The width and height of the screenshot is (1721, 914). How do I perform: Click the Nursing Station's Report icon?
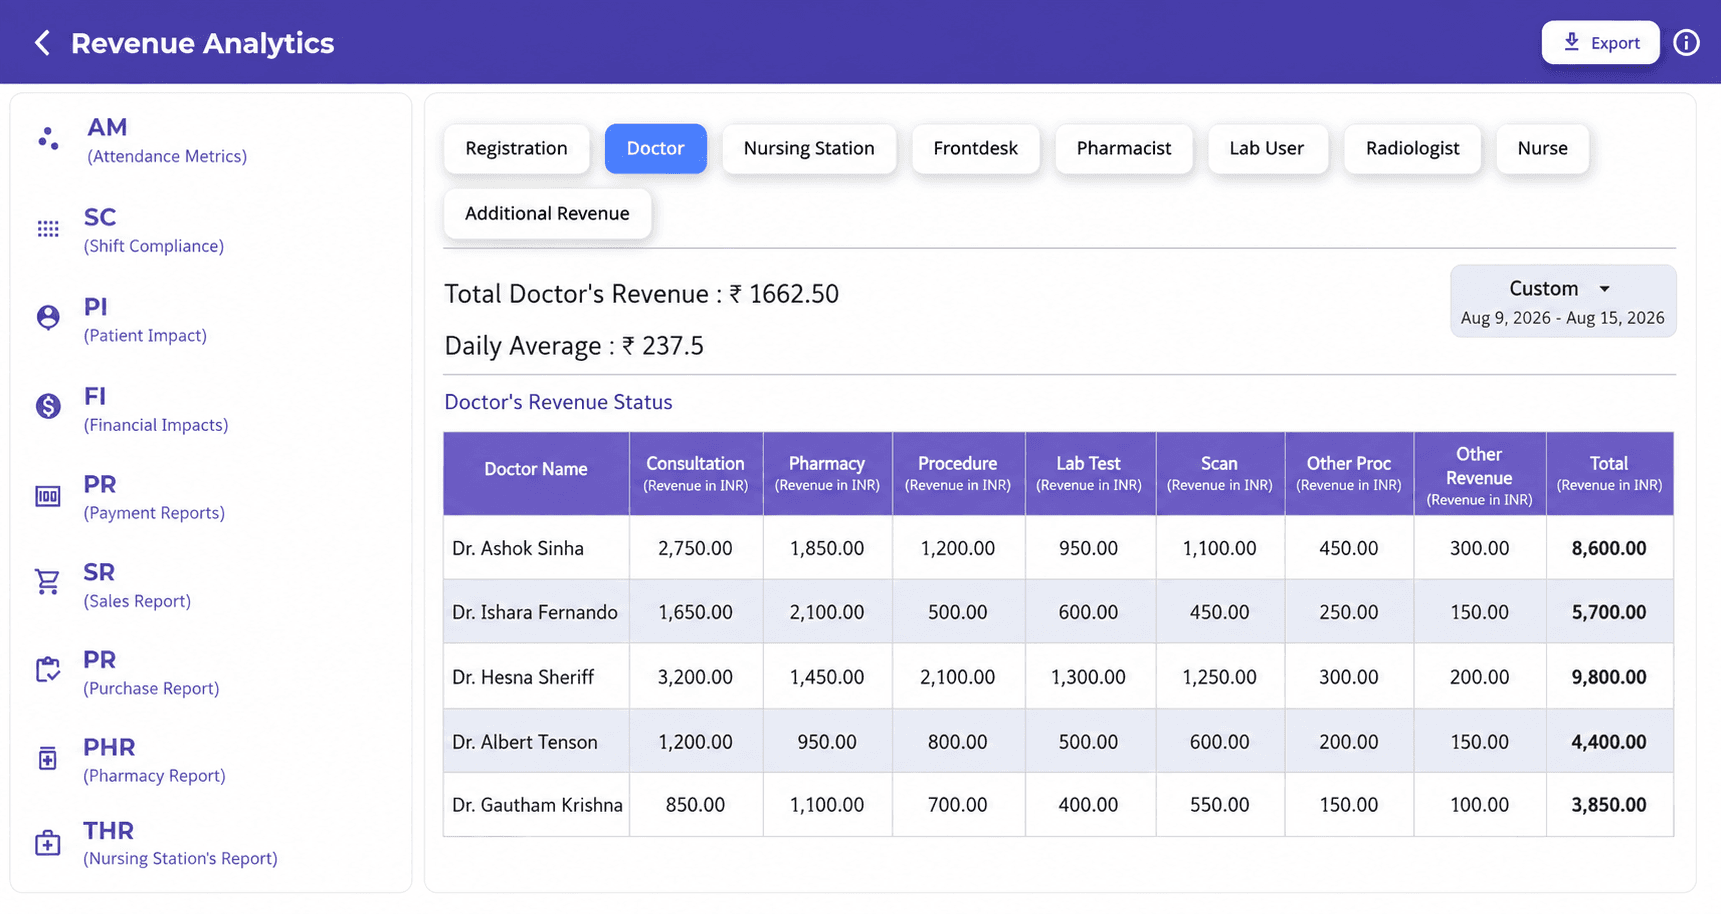(48, 842)
